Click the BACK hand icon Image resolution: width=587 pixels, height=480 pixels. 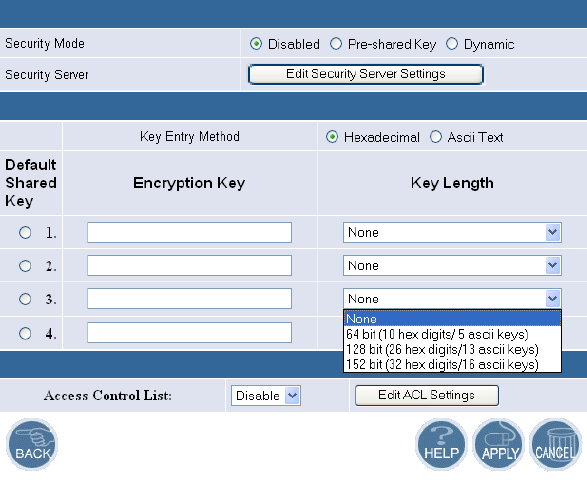coord(32,444)
